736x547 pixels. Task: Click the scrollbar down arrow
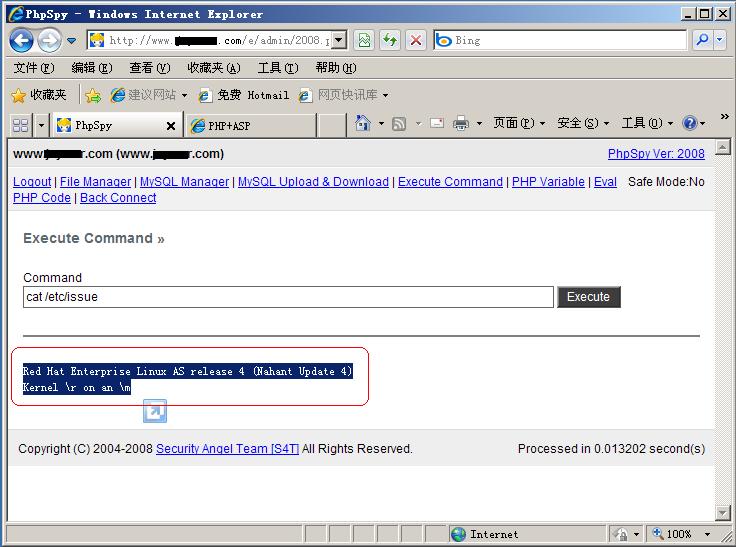pos(723,513)
